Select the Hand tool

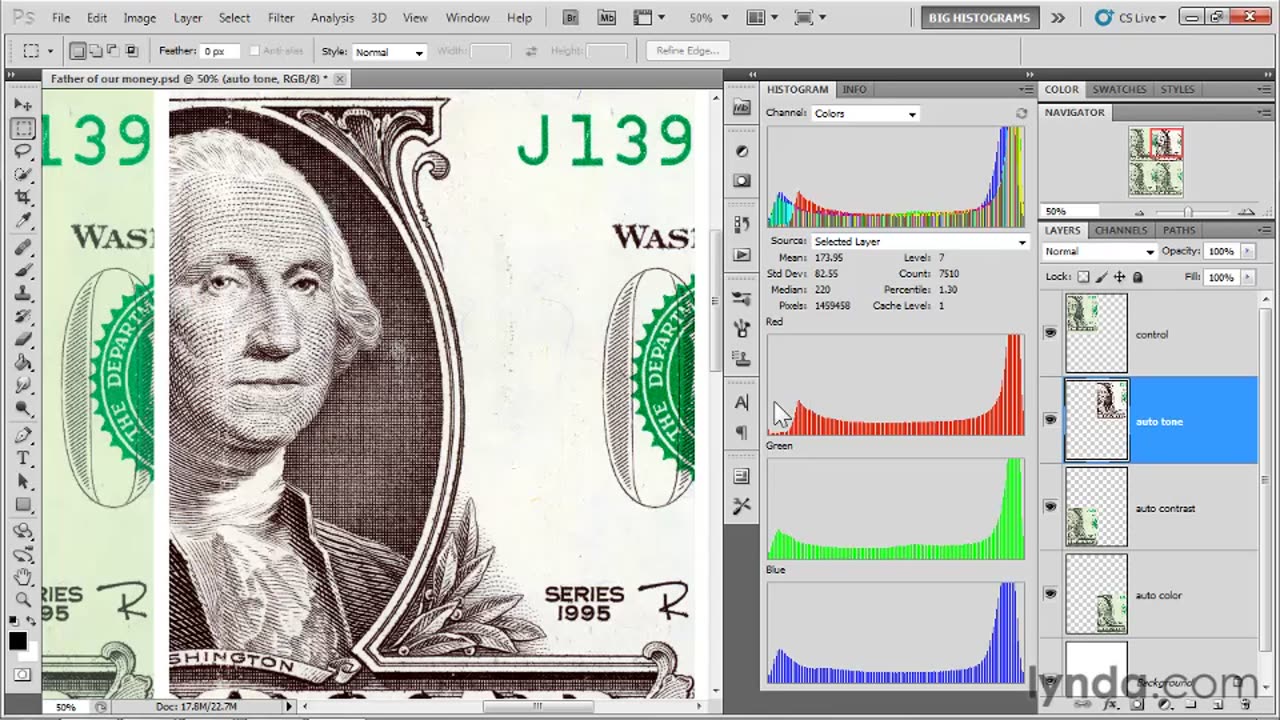coord(23,577)
